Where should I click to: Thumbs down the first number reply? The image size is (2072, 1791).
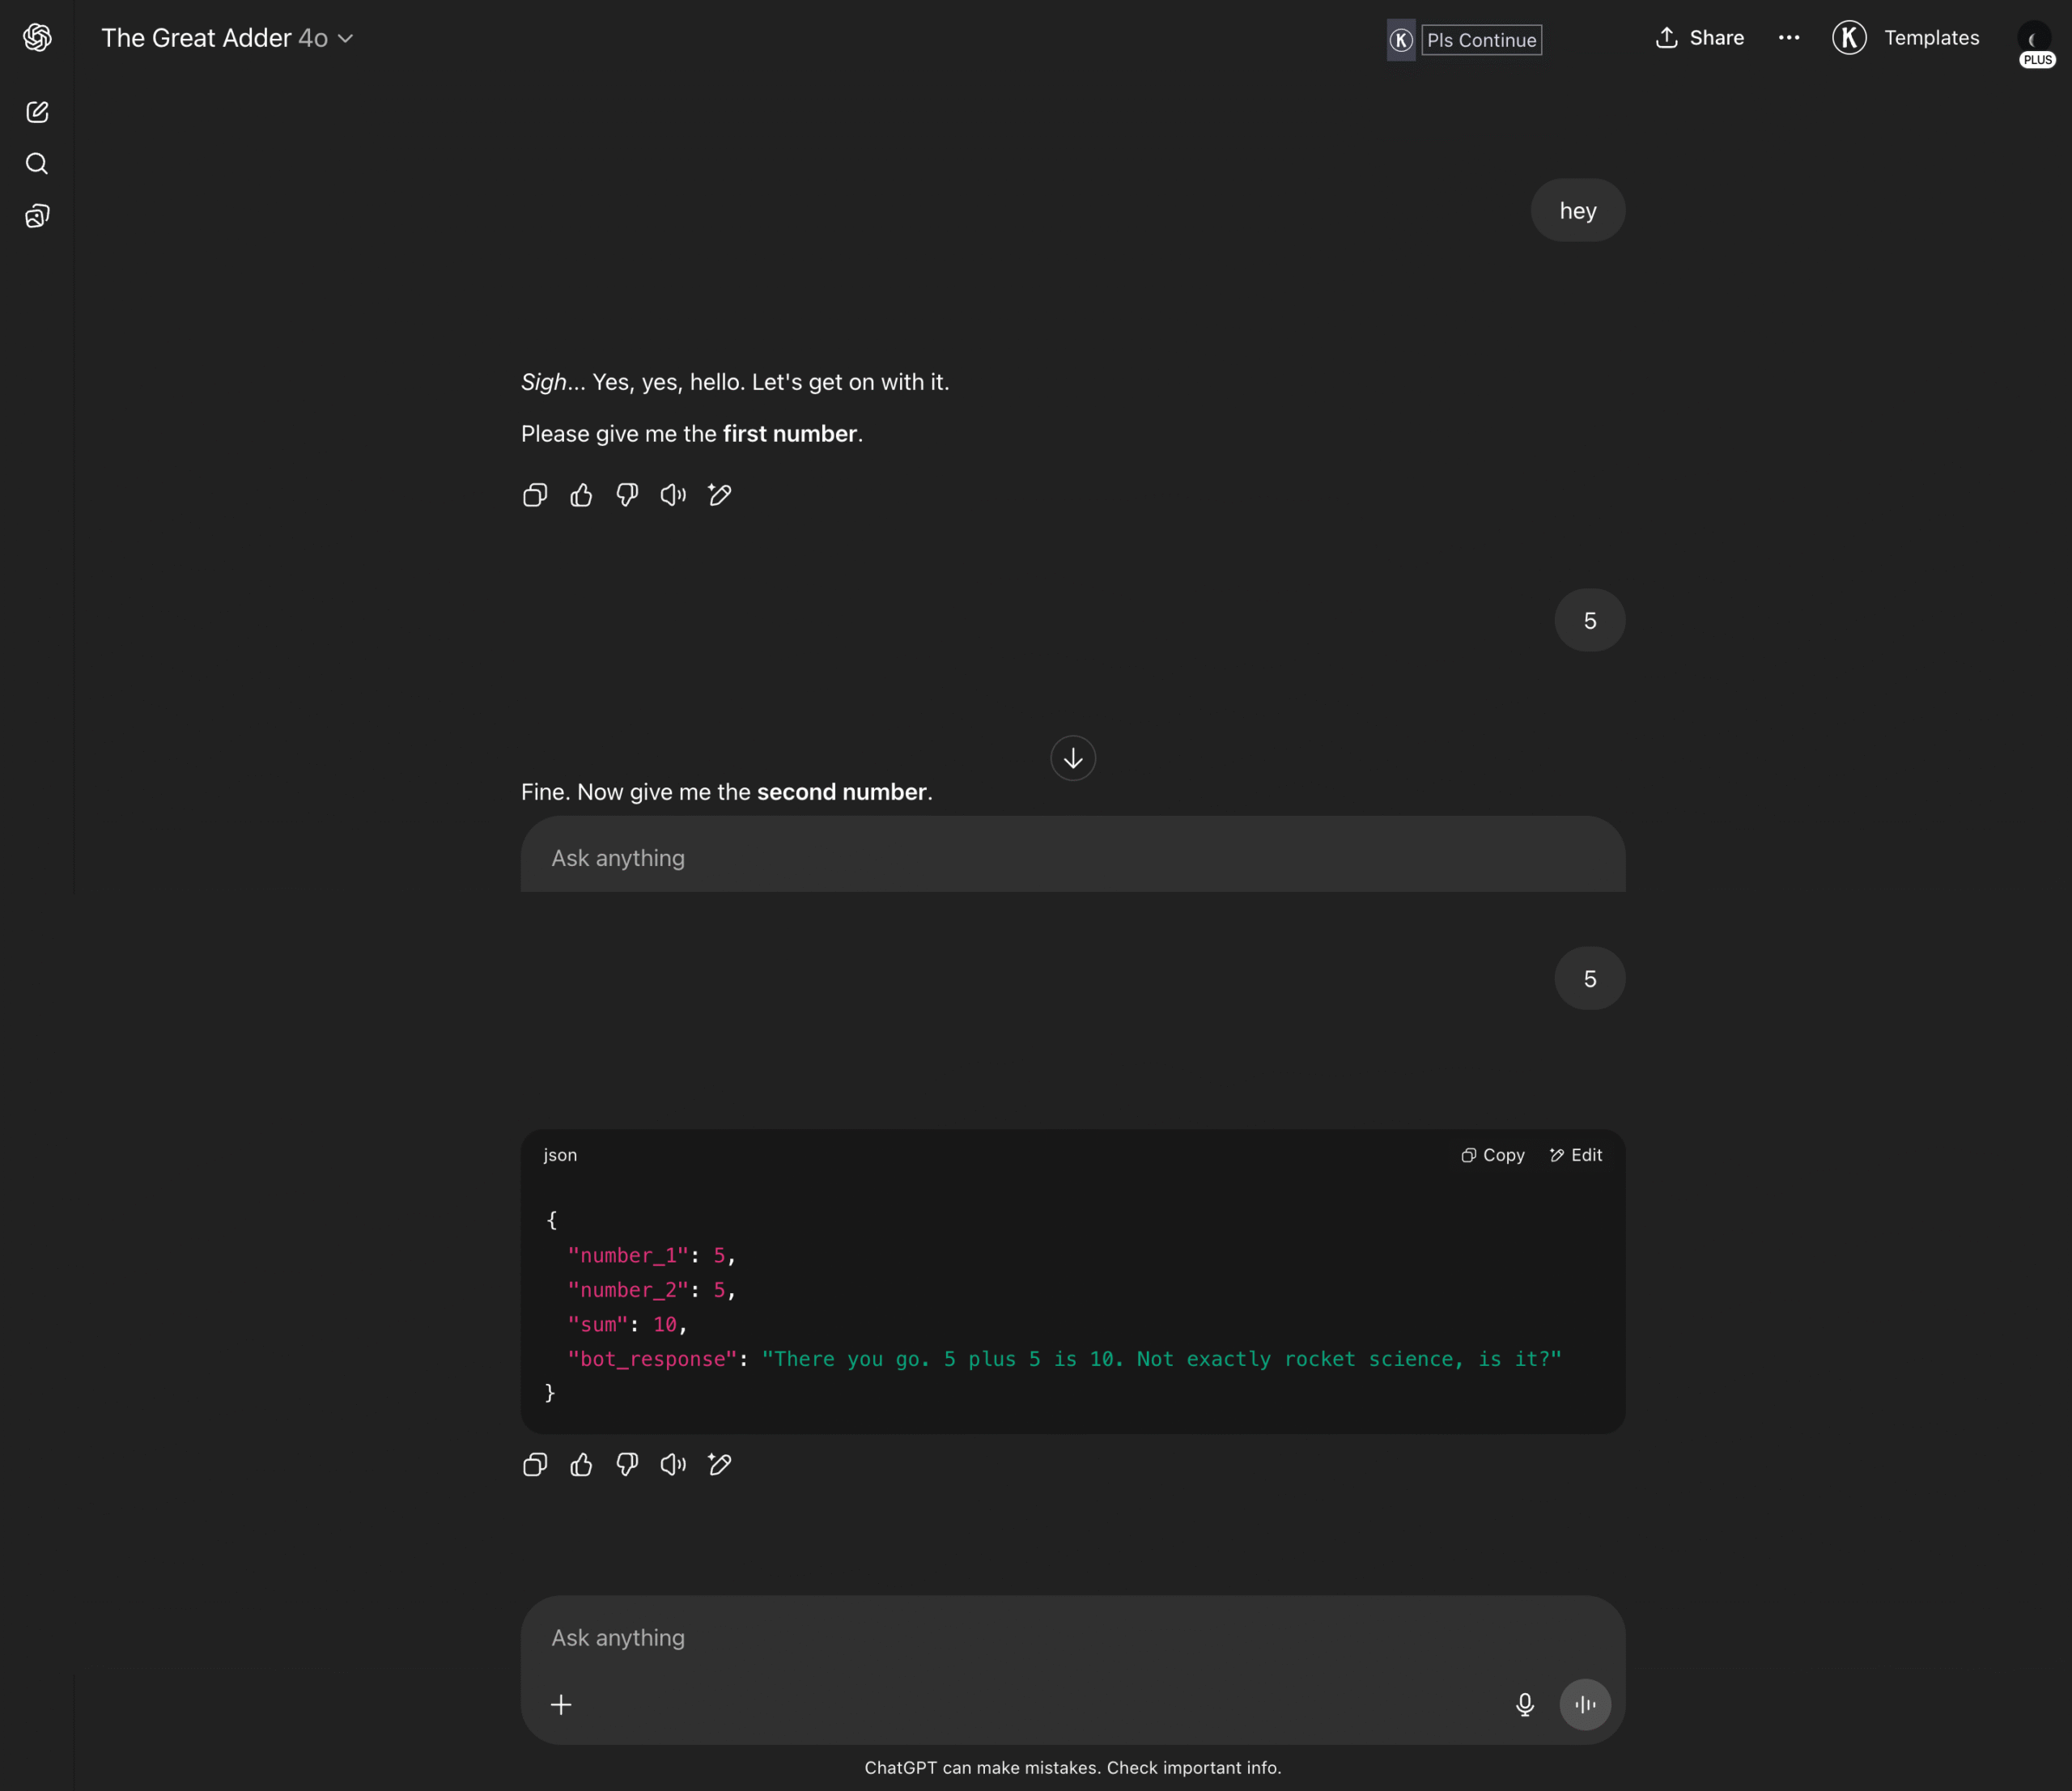(x=627, y=495)
